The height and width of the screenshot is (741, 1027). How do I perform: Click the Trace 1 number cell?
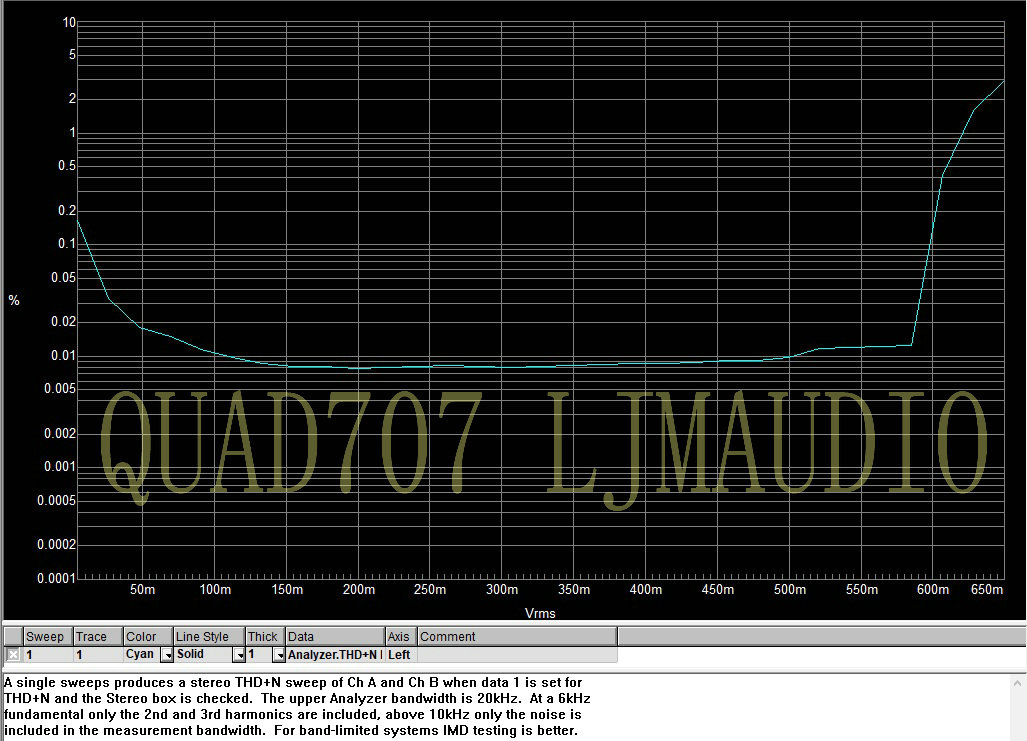(97, 655)
